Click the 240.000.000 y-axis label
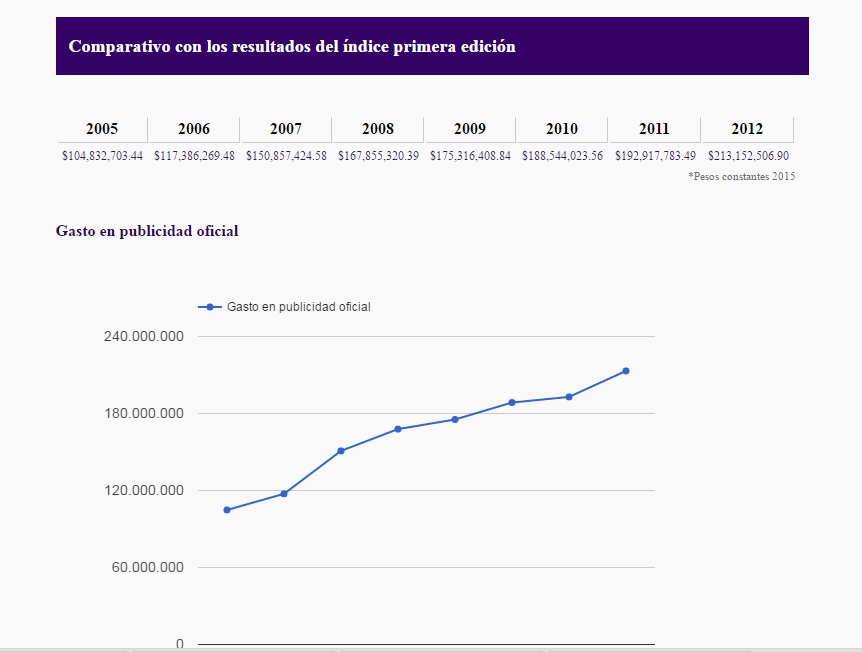862x652 pixels. pyautogui.click(x=144, y=337)
